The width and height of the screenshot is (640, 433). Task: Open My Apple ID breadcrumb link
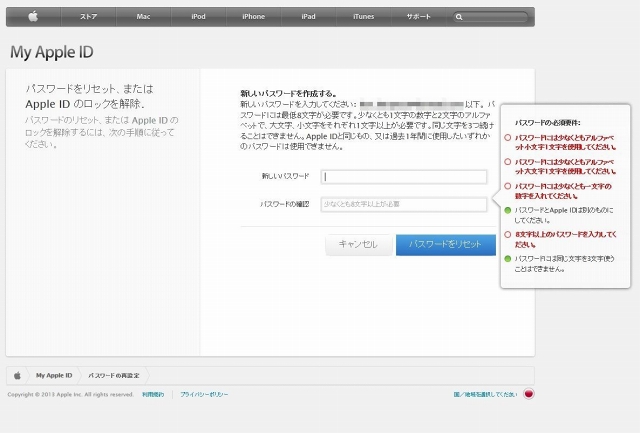click(x=54, y=375)
